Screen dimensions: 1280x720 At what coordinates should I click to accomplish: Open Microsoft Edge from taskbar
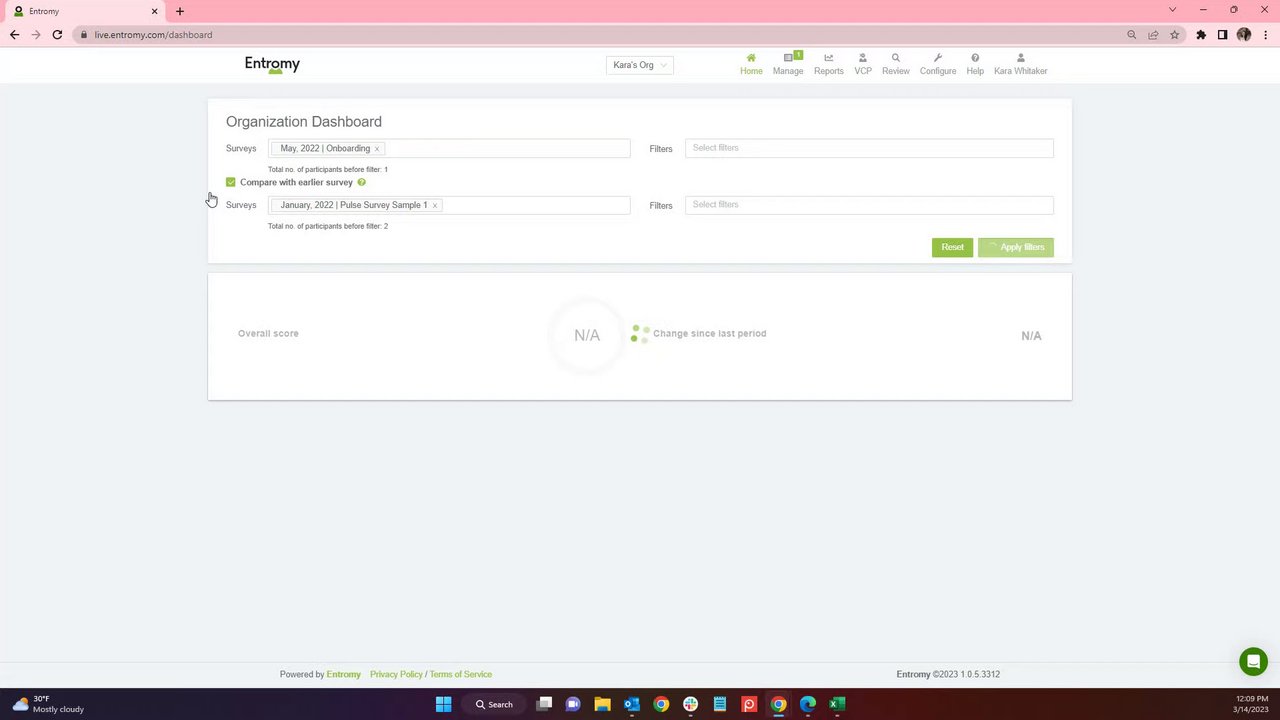tap(808, 704)
